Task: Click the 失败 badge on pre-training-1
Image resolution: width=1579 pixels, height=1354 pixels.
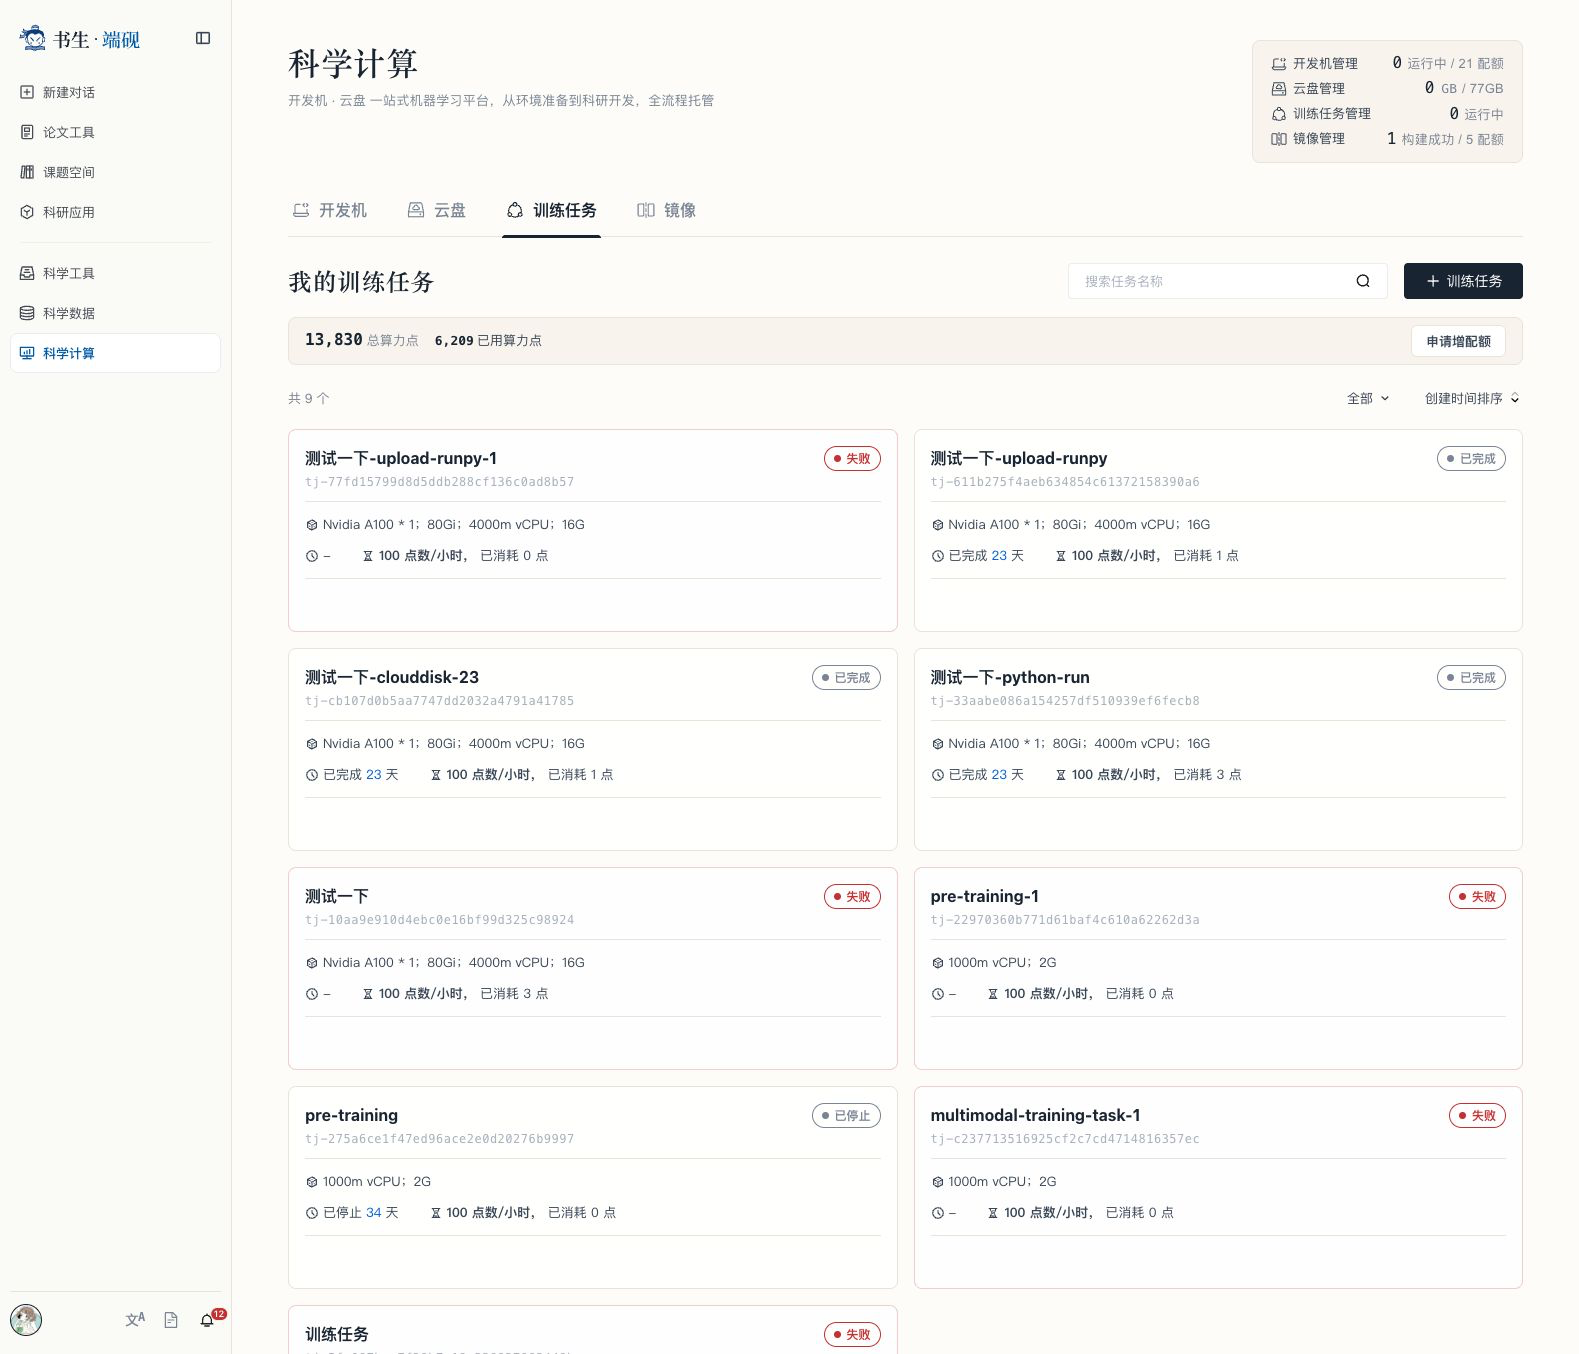Action: point(1477,897)
